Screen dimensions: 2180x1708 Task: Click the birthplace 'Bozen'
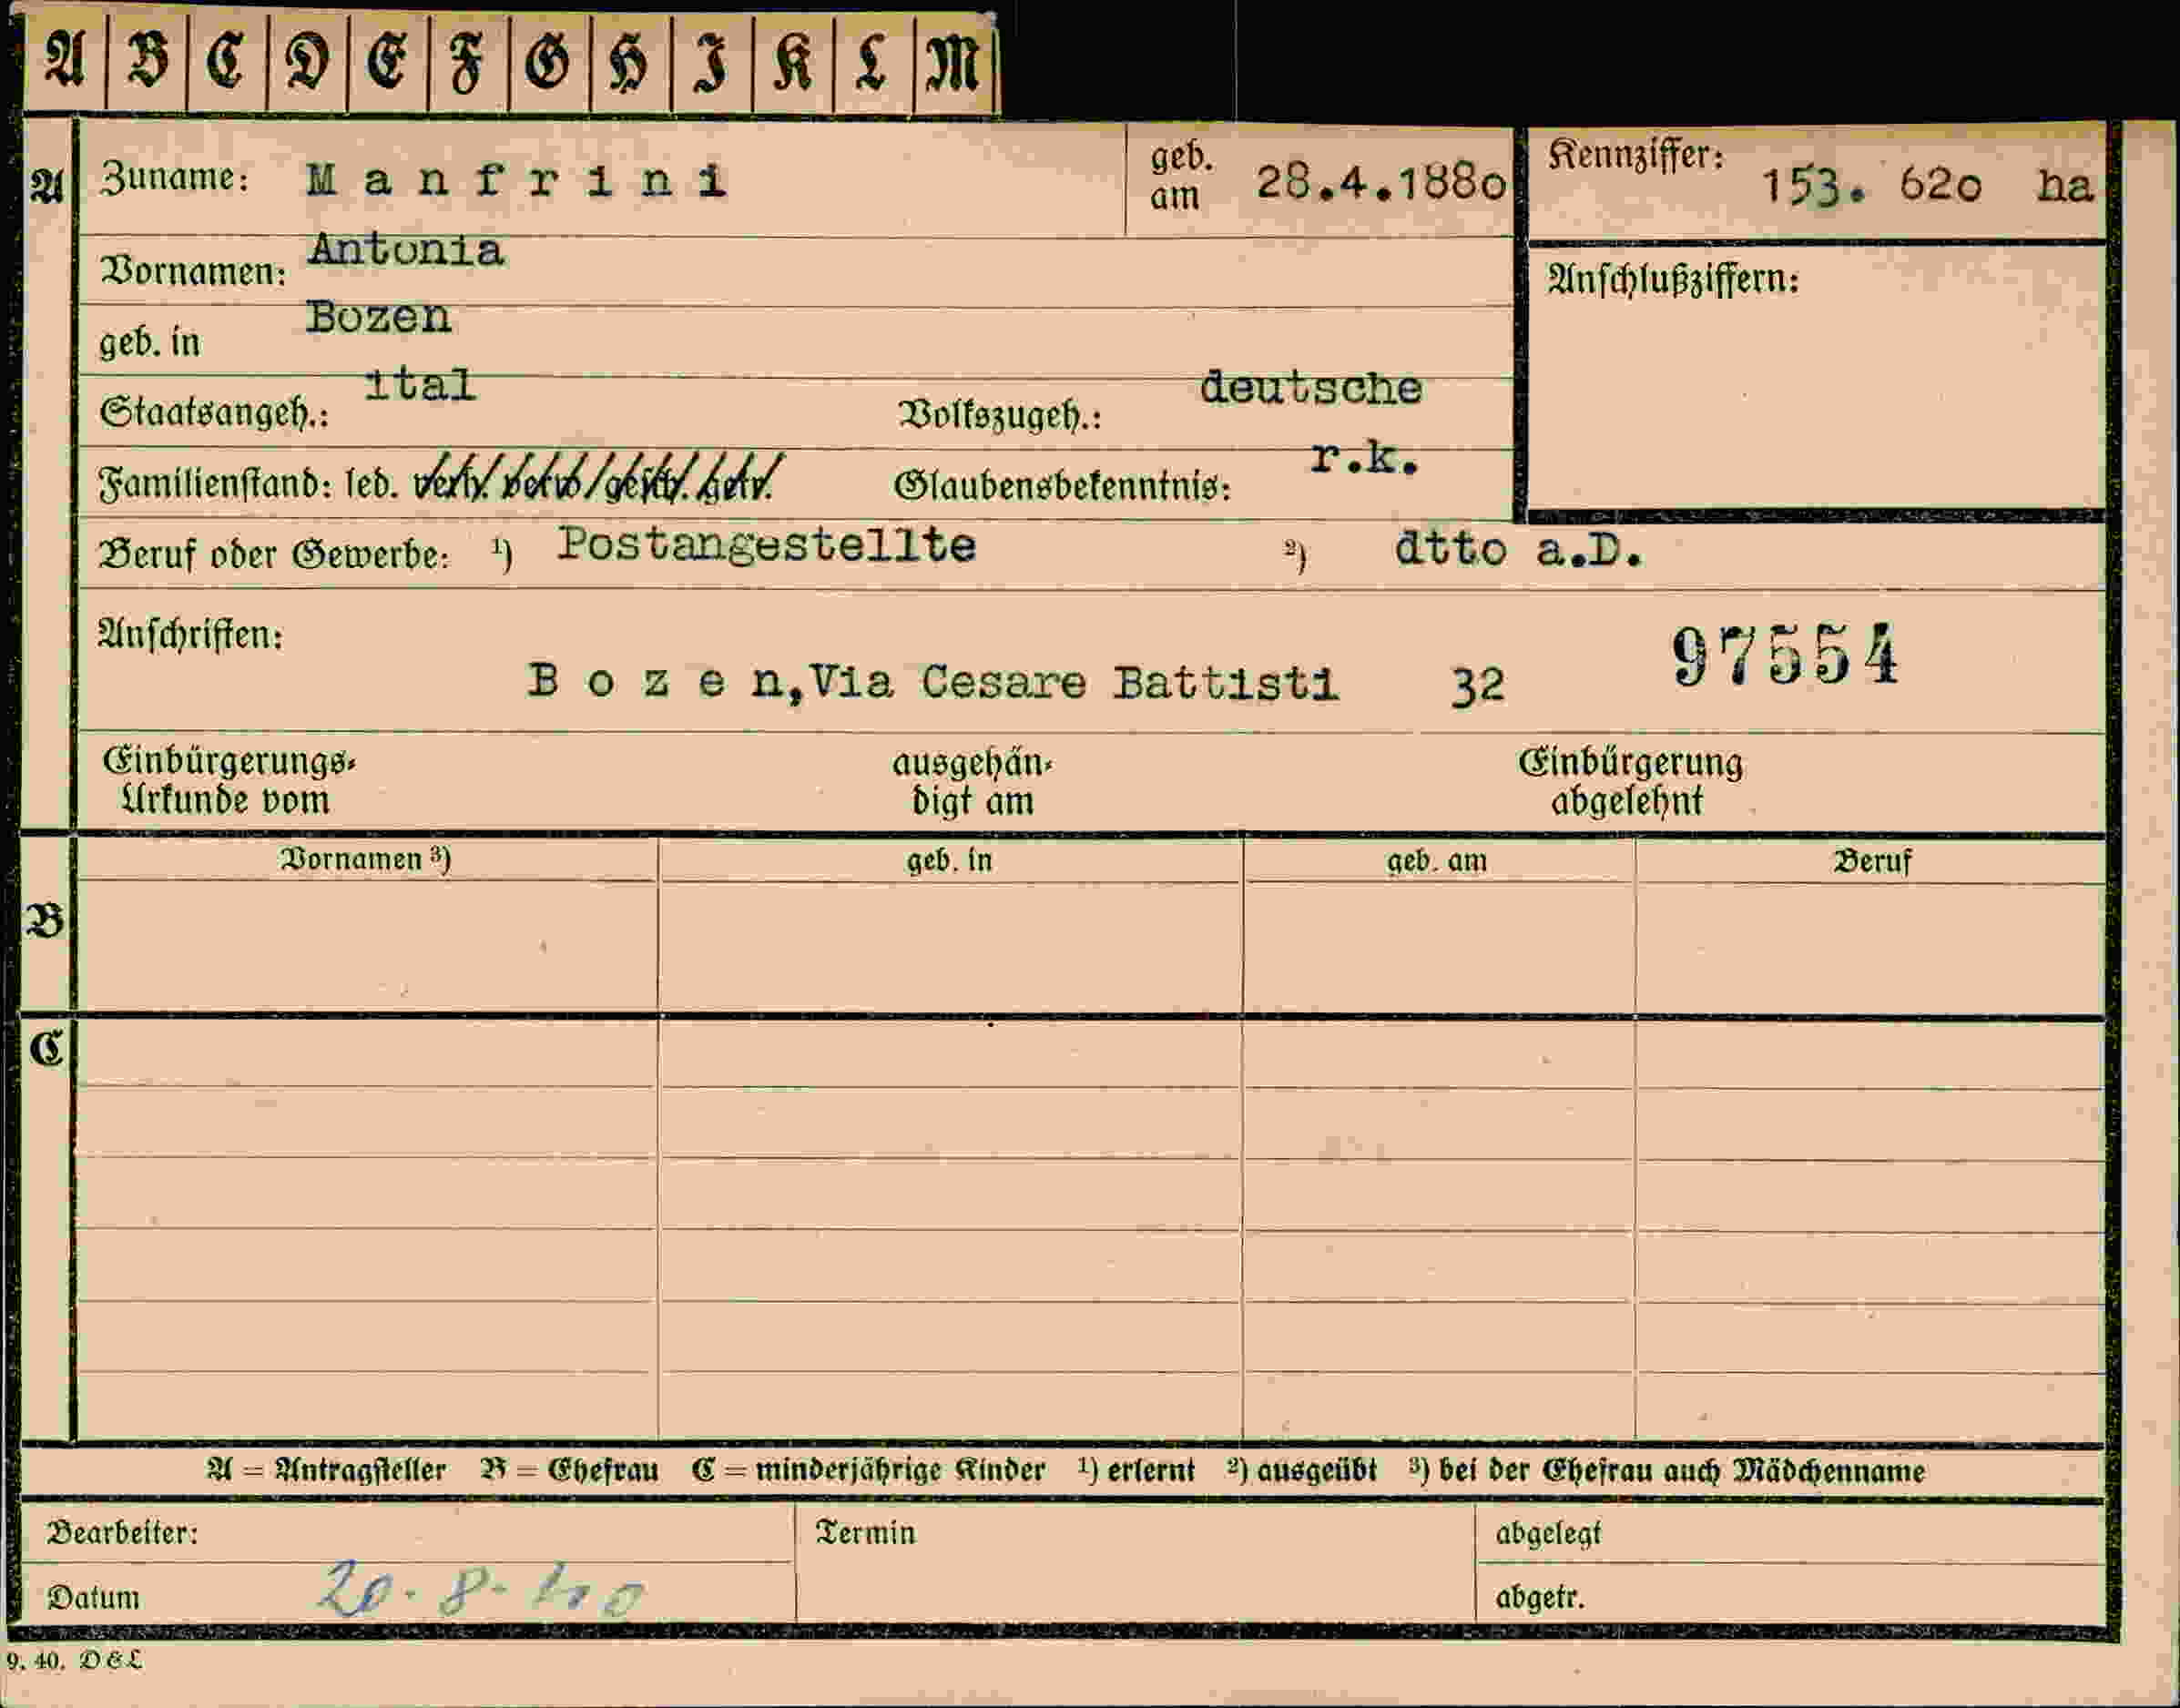click(x=378, y=318)
